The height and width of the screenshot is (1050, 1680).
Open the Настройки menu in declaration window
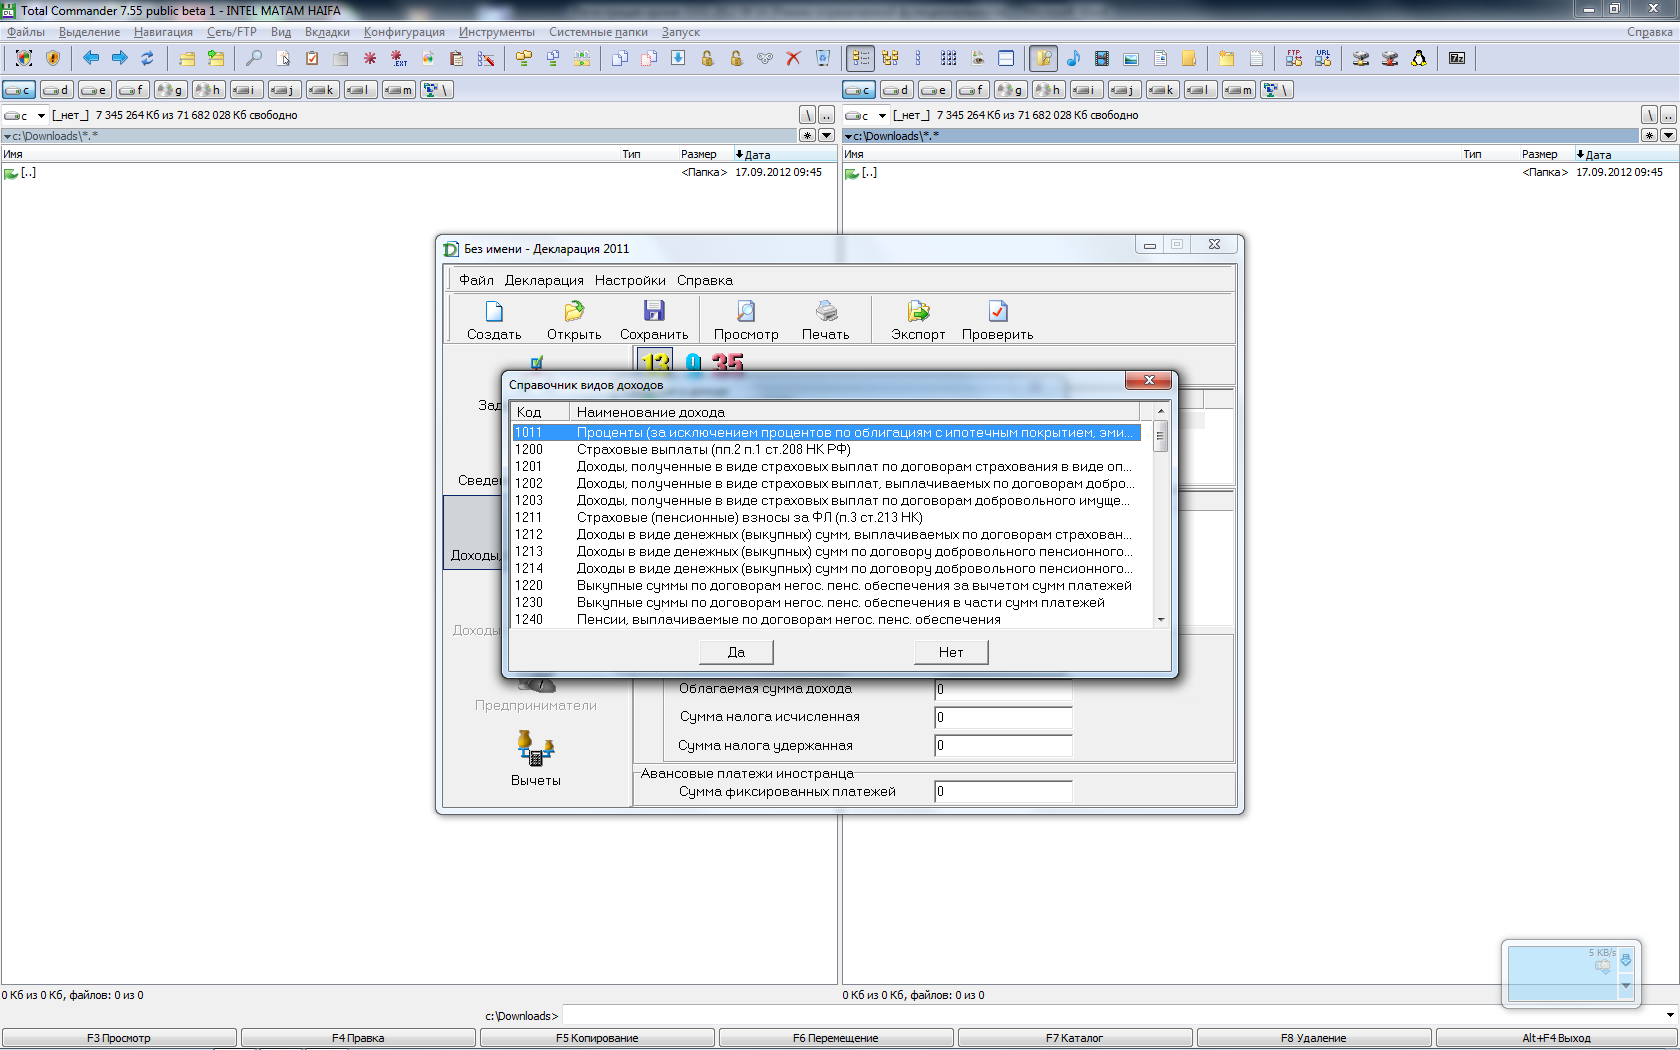click(x=630, y=280)
